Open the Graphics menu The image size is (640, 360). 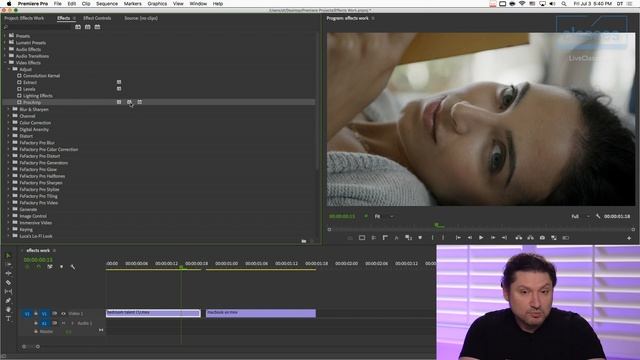click(x=157, y=4)
